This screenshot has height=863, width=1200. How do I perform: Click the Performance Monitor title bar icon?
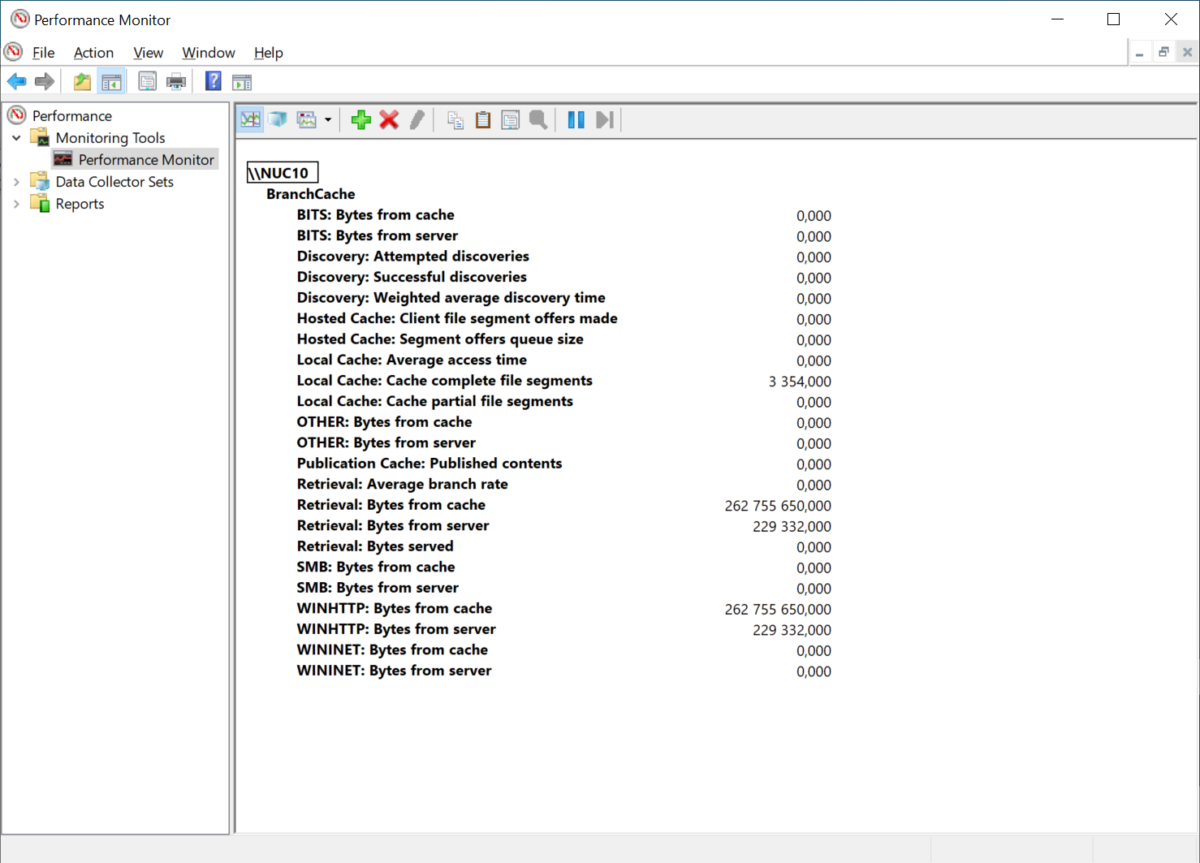pyautogui.click(x=19, y=19)
